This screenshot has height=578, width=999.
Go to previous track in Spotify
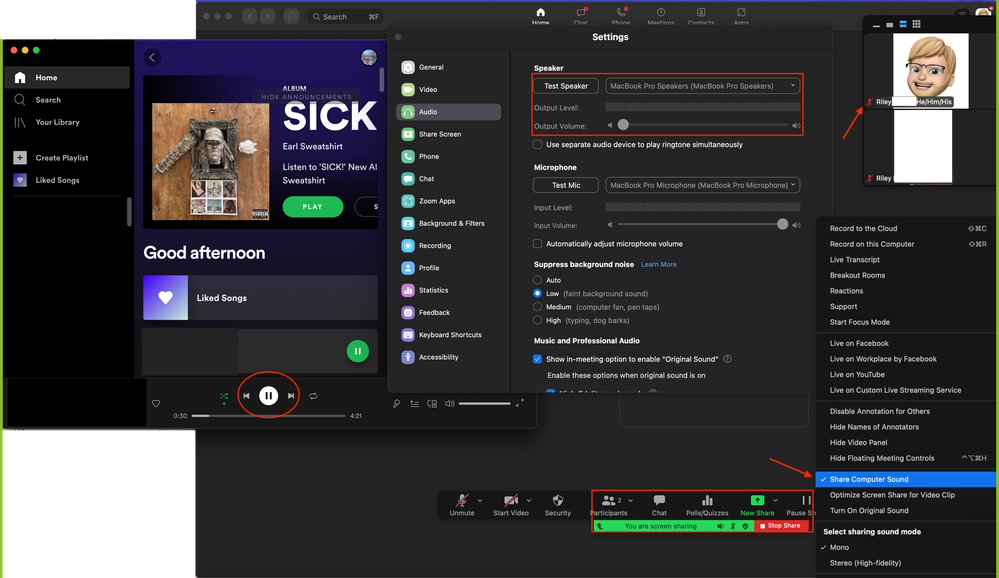(246, 396)
